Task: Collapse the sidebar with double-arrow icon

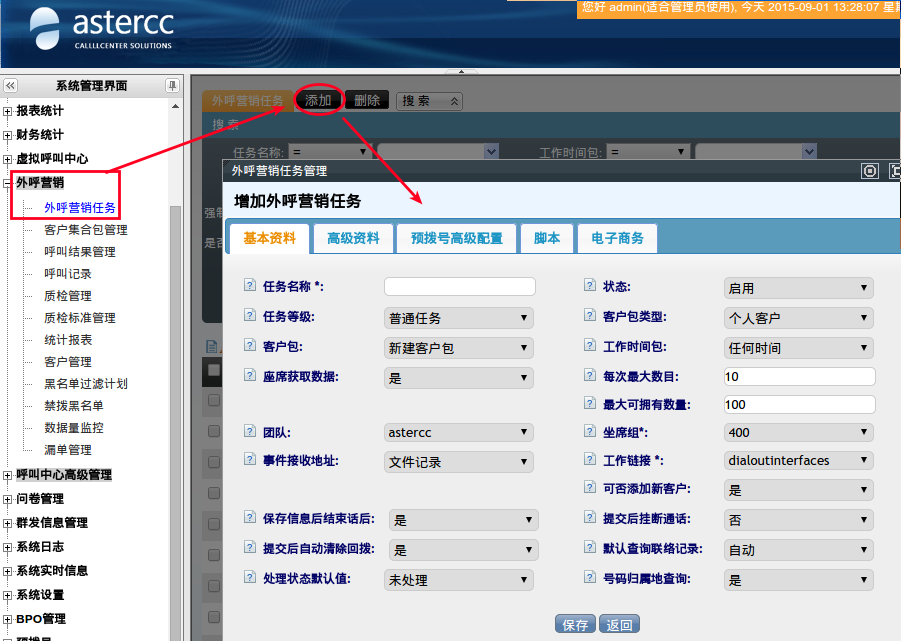Action: click(11, 86)
